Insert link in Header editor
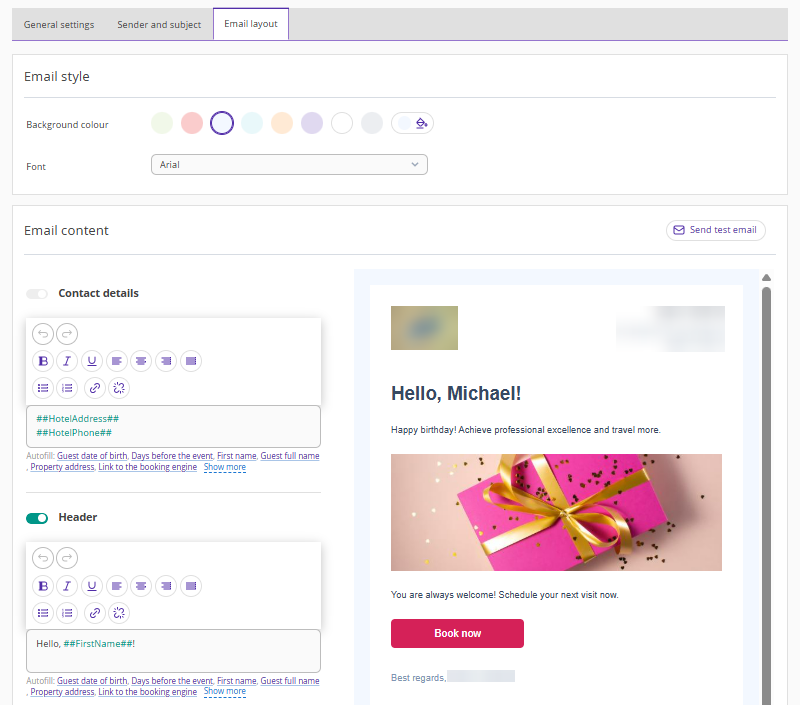 94,613
